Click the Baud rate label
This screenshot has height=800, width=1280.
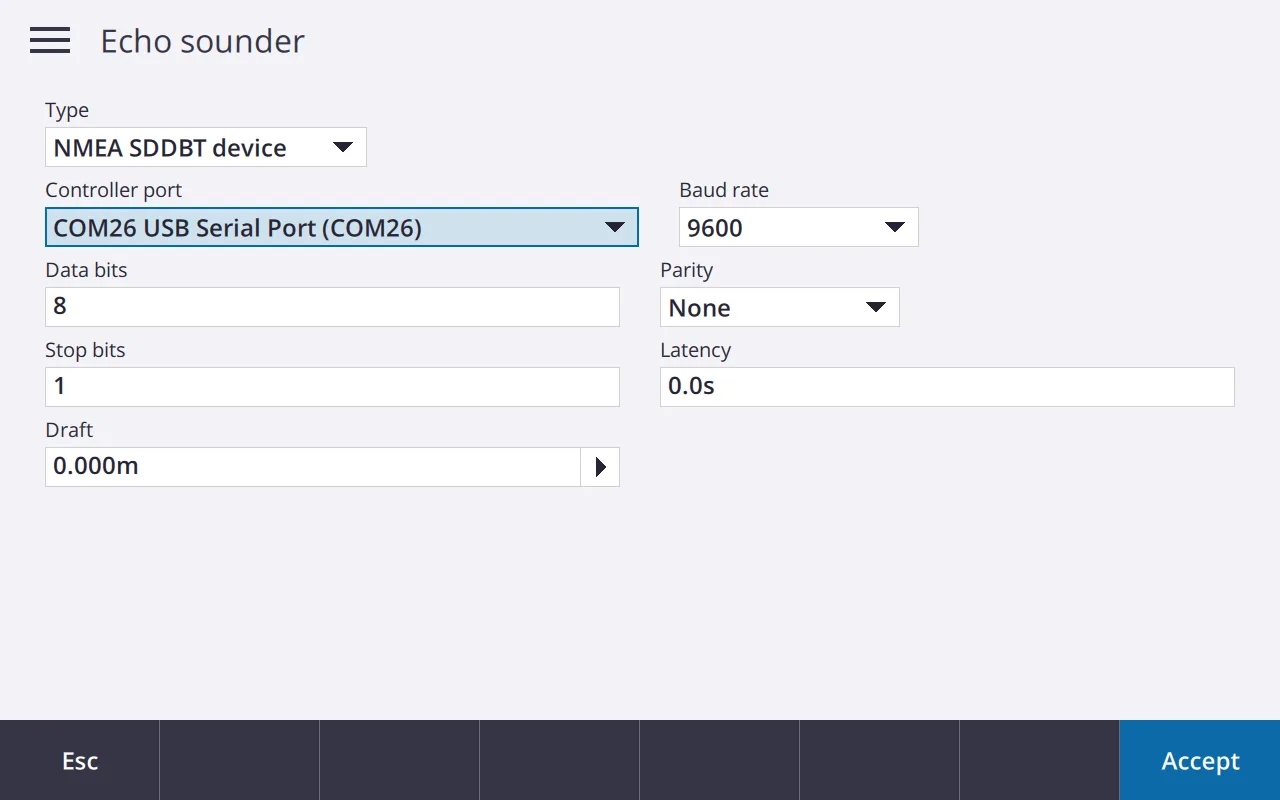[x=724, y=190]
